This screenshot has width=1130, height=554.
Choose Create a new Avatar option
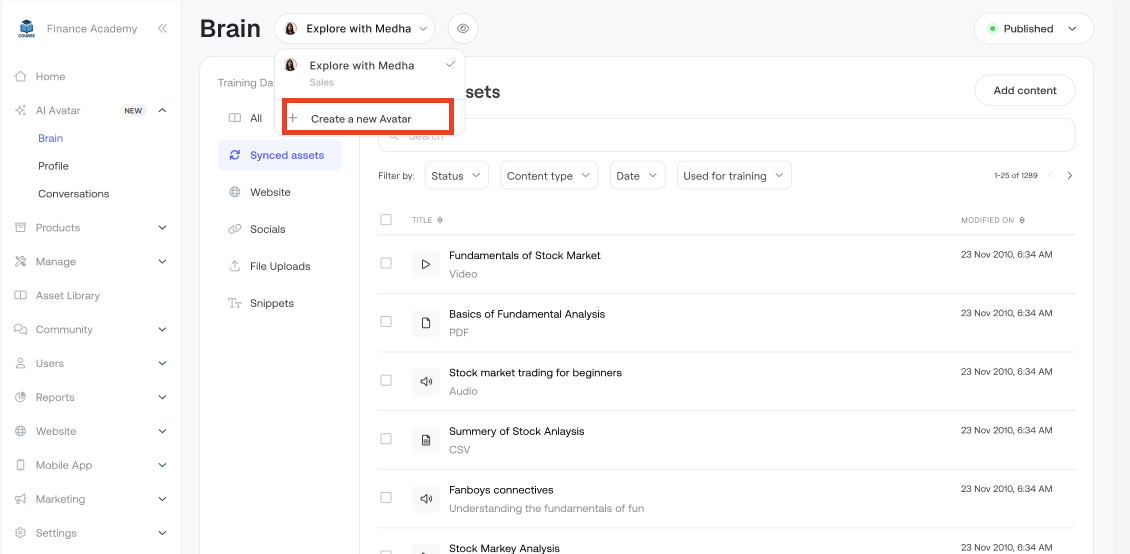[x=360, y=119]
